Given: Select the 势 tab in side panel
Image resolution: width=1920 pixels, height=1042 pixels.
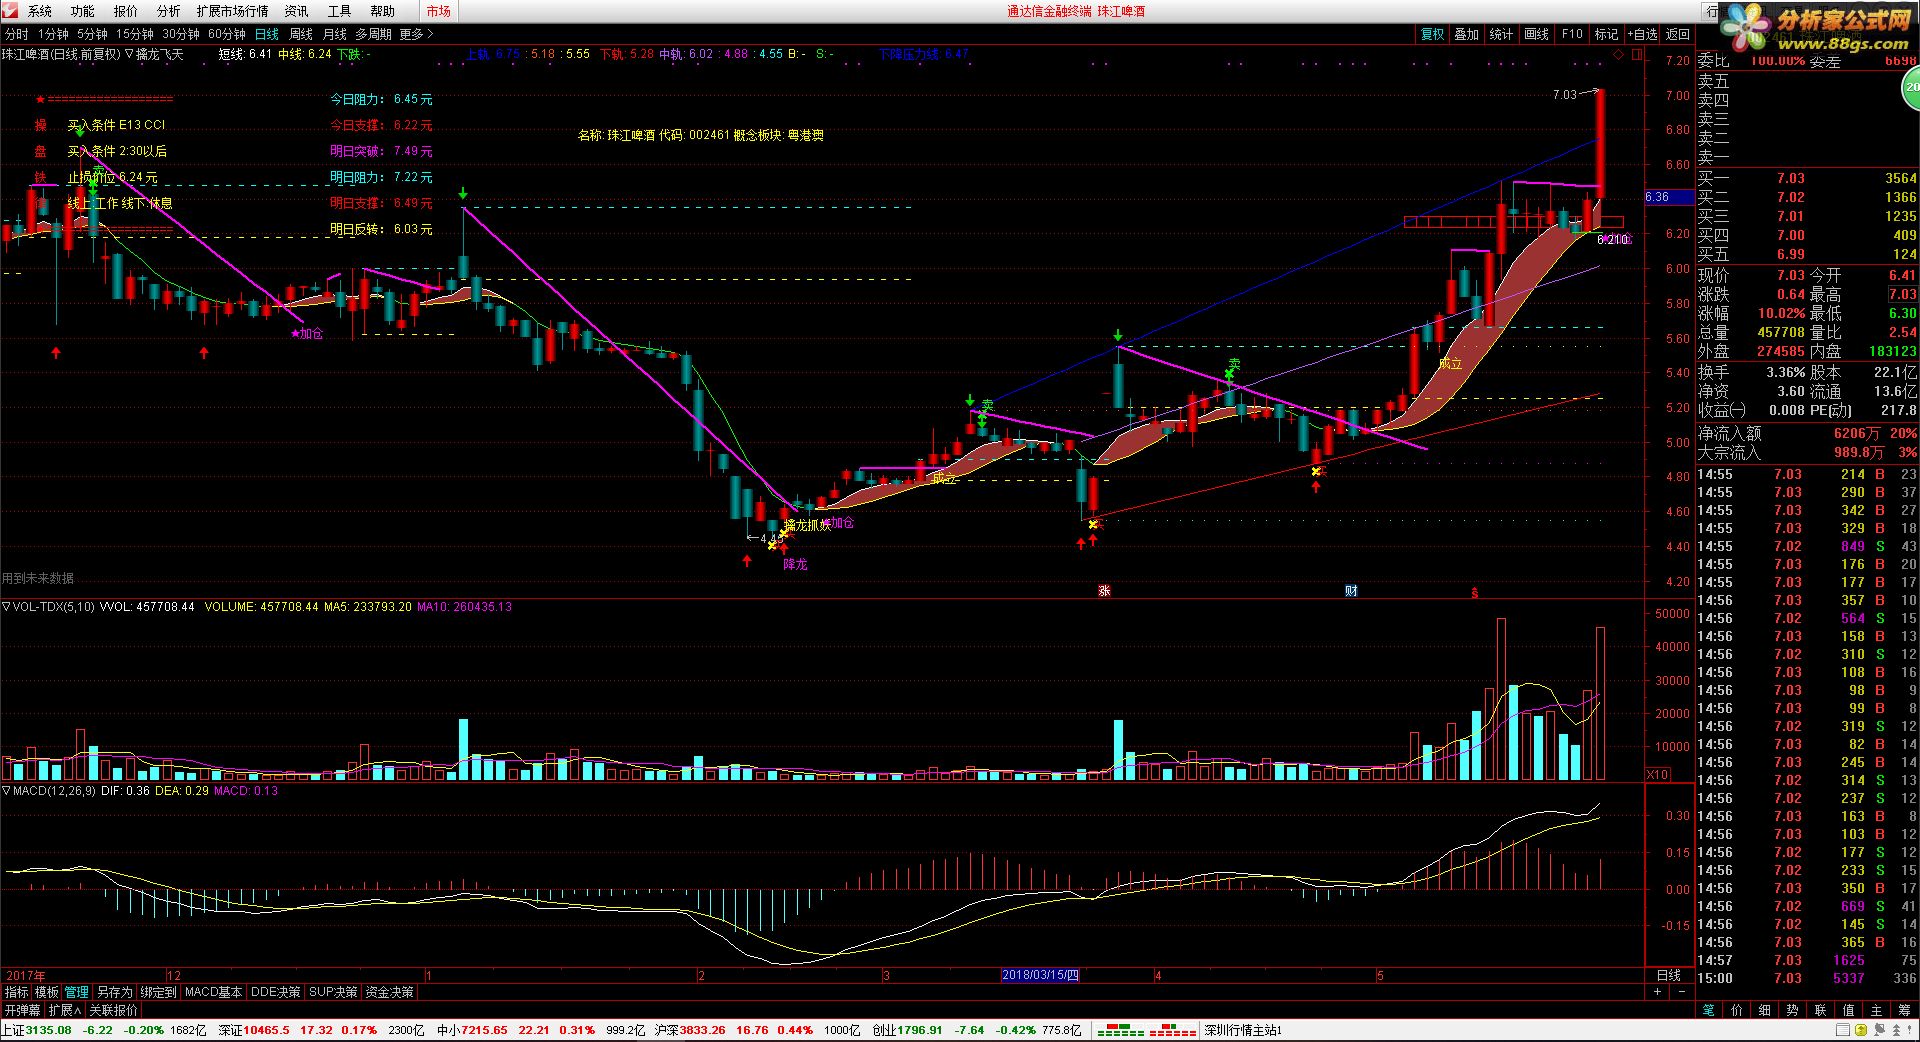Looking at the screenshot, I should 1792,1010.
